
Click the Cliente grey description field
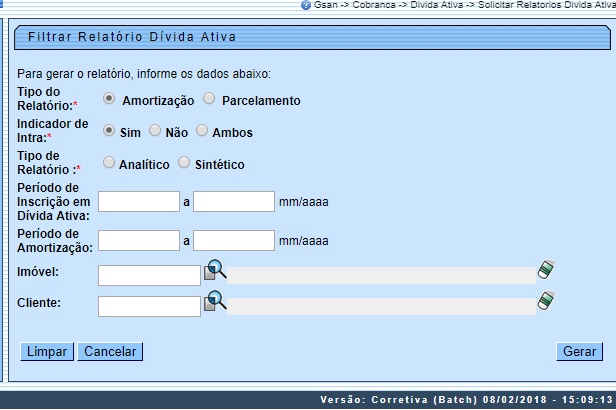tap(381, 306)
